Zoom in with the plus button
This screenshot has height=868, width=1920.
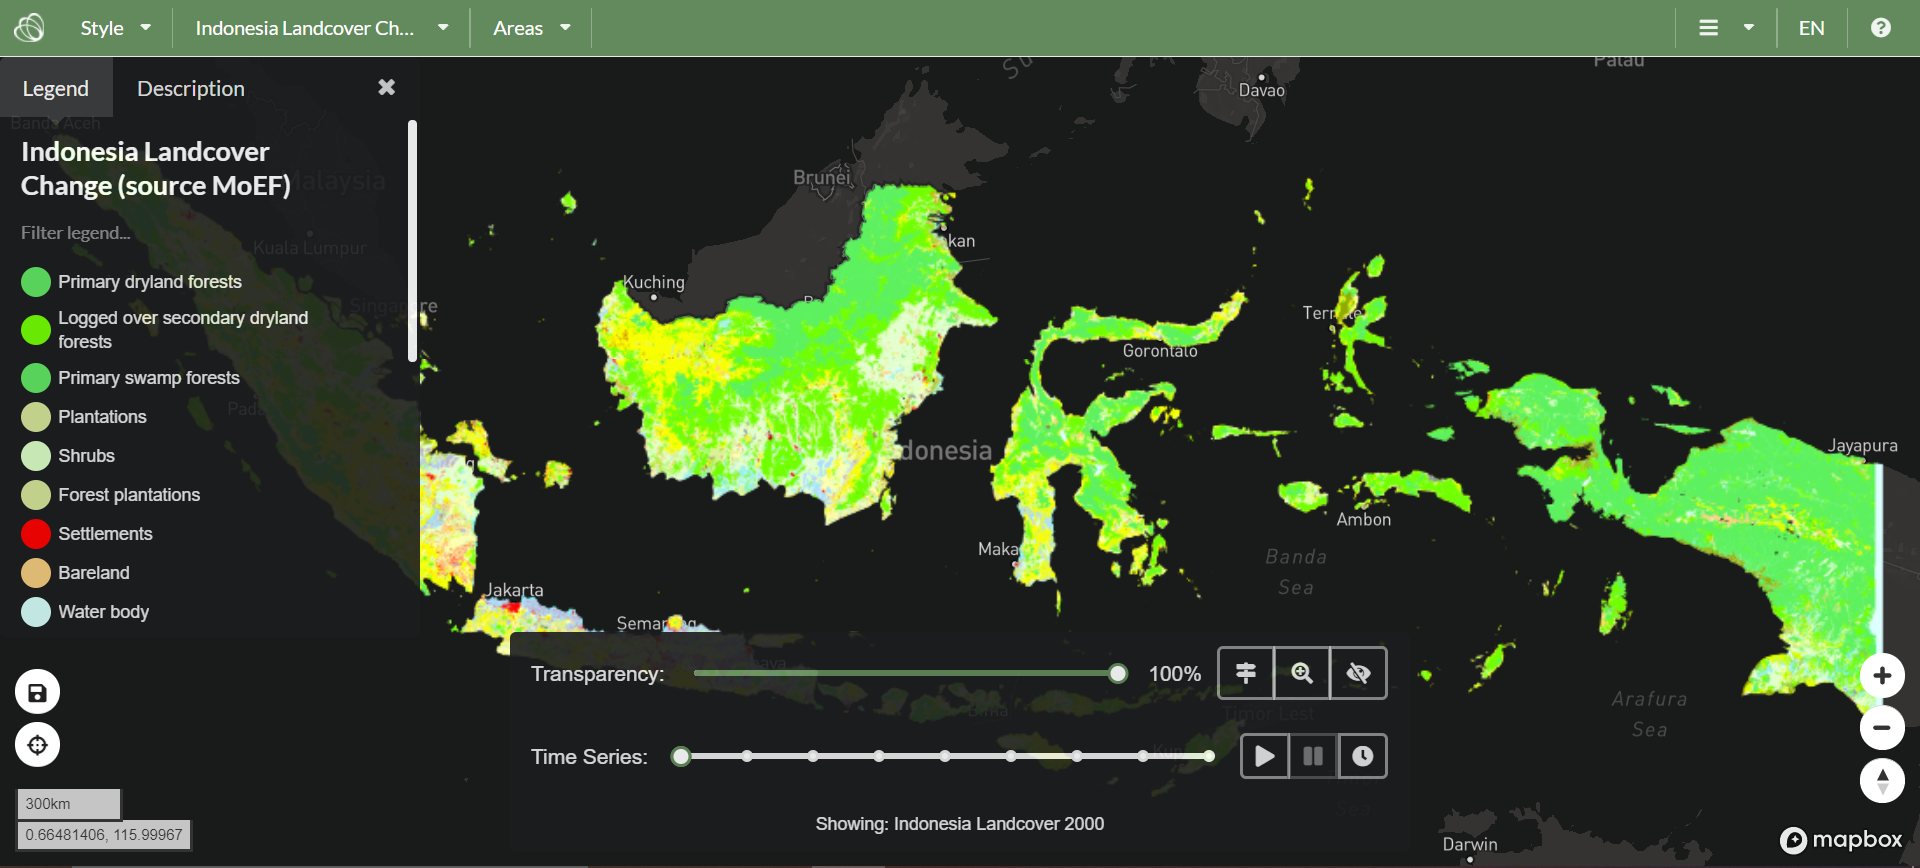point(1881,676)
